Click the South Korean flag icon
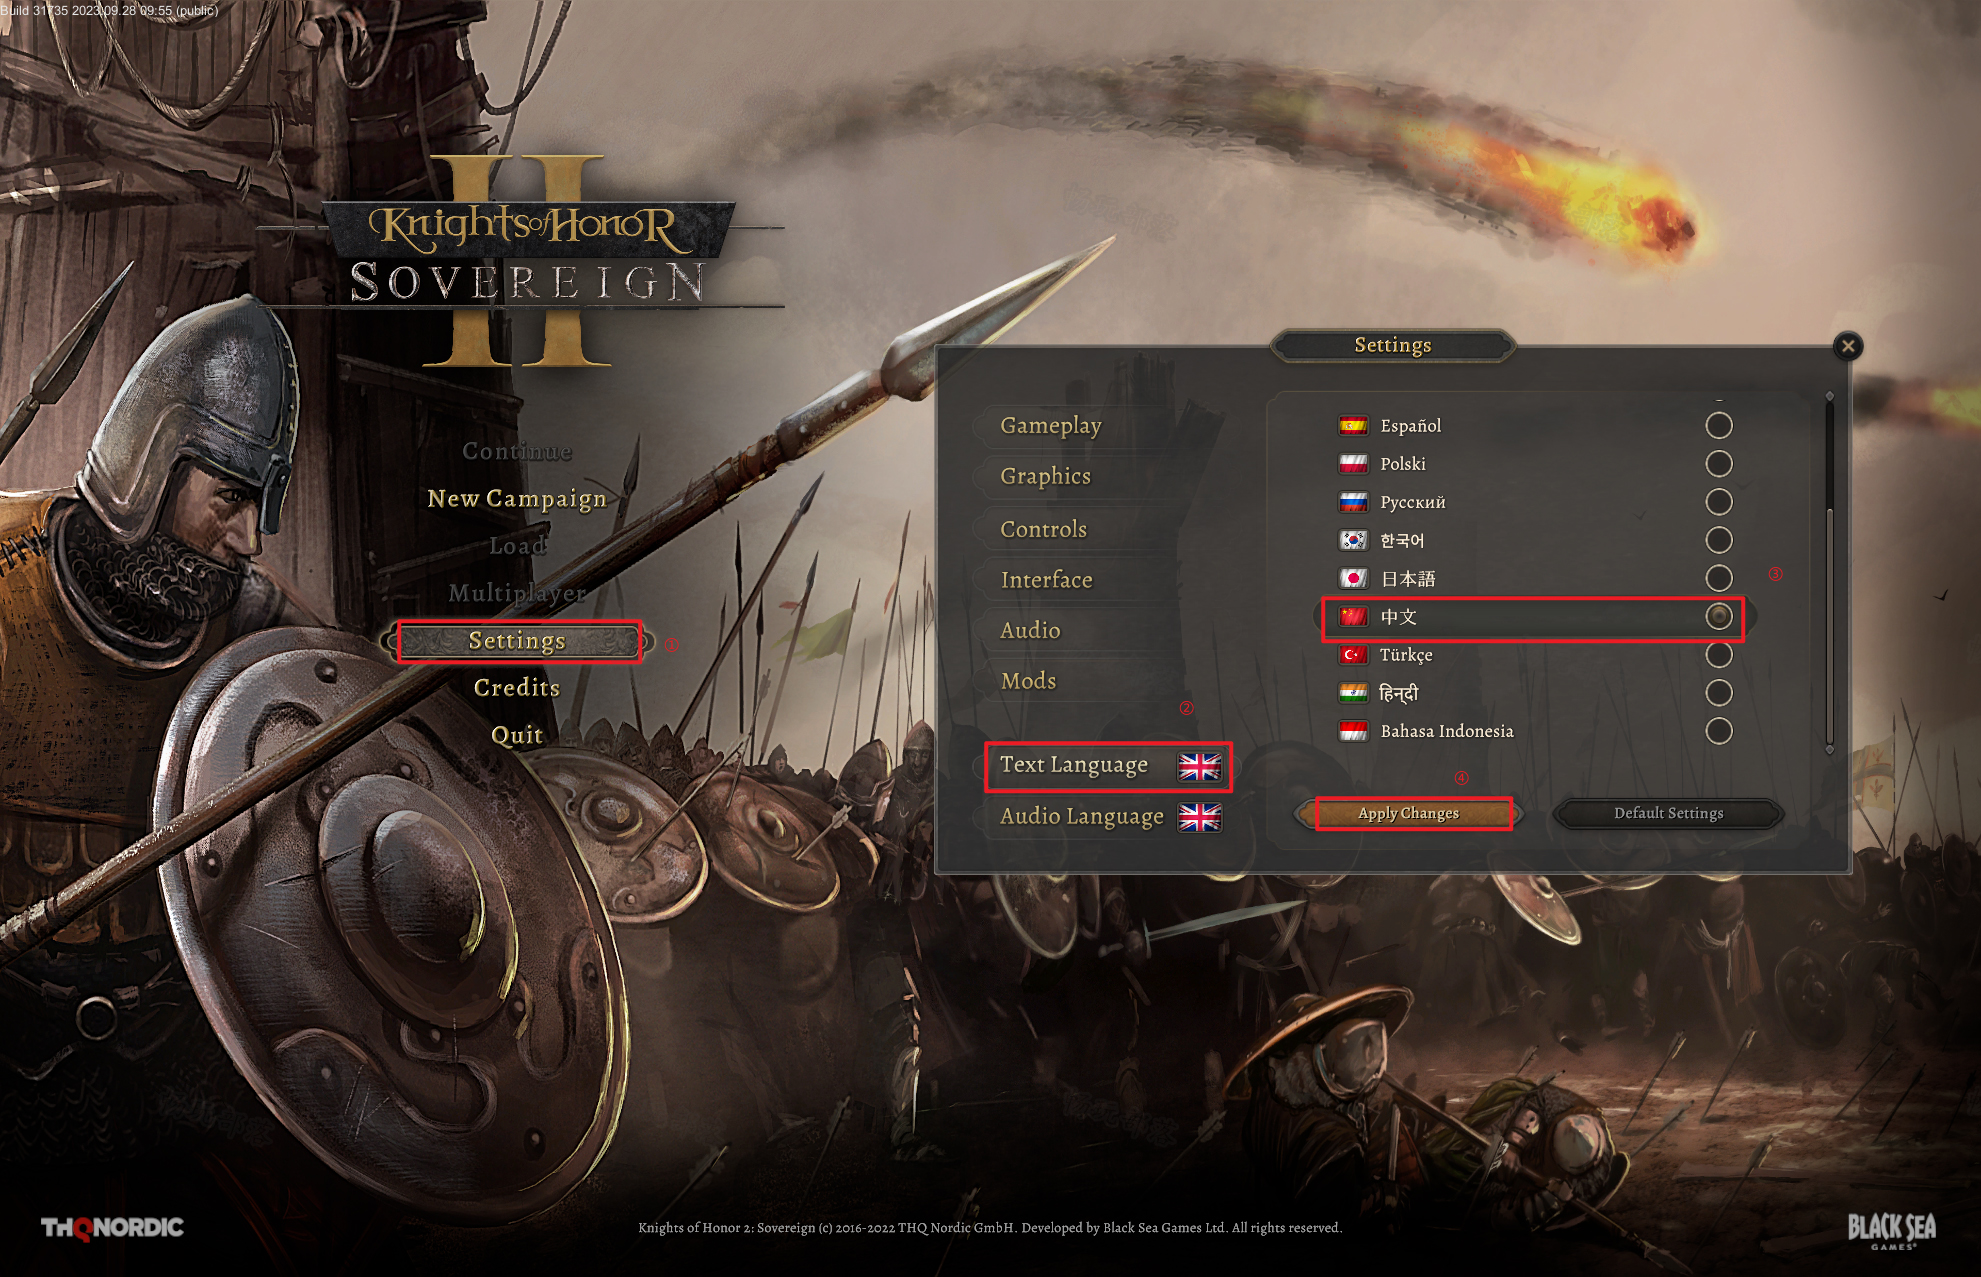The width and height of the screenshot is (1981, 1277). [x=1353, y=540]
